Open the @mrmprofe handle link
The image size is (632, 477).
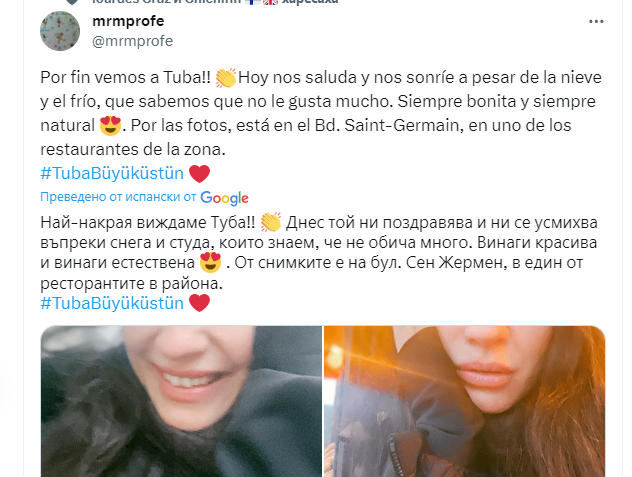[133, 41]
